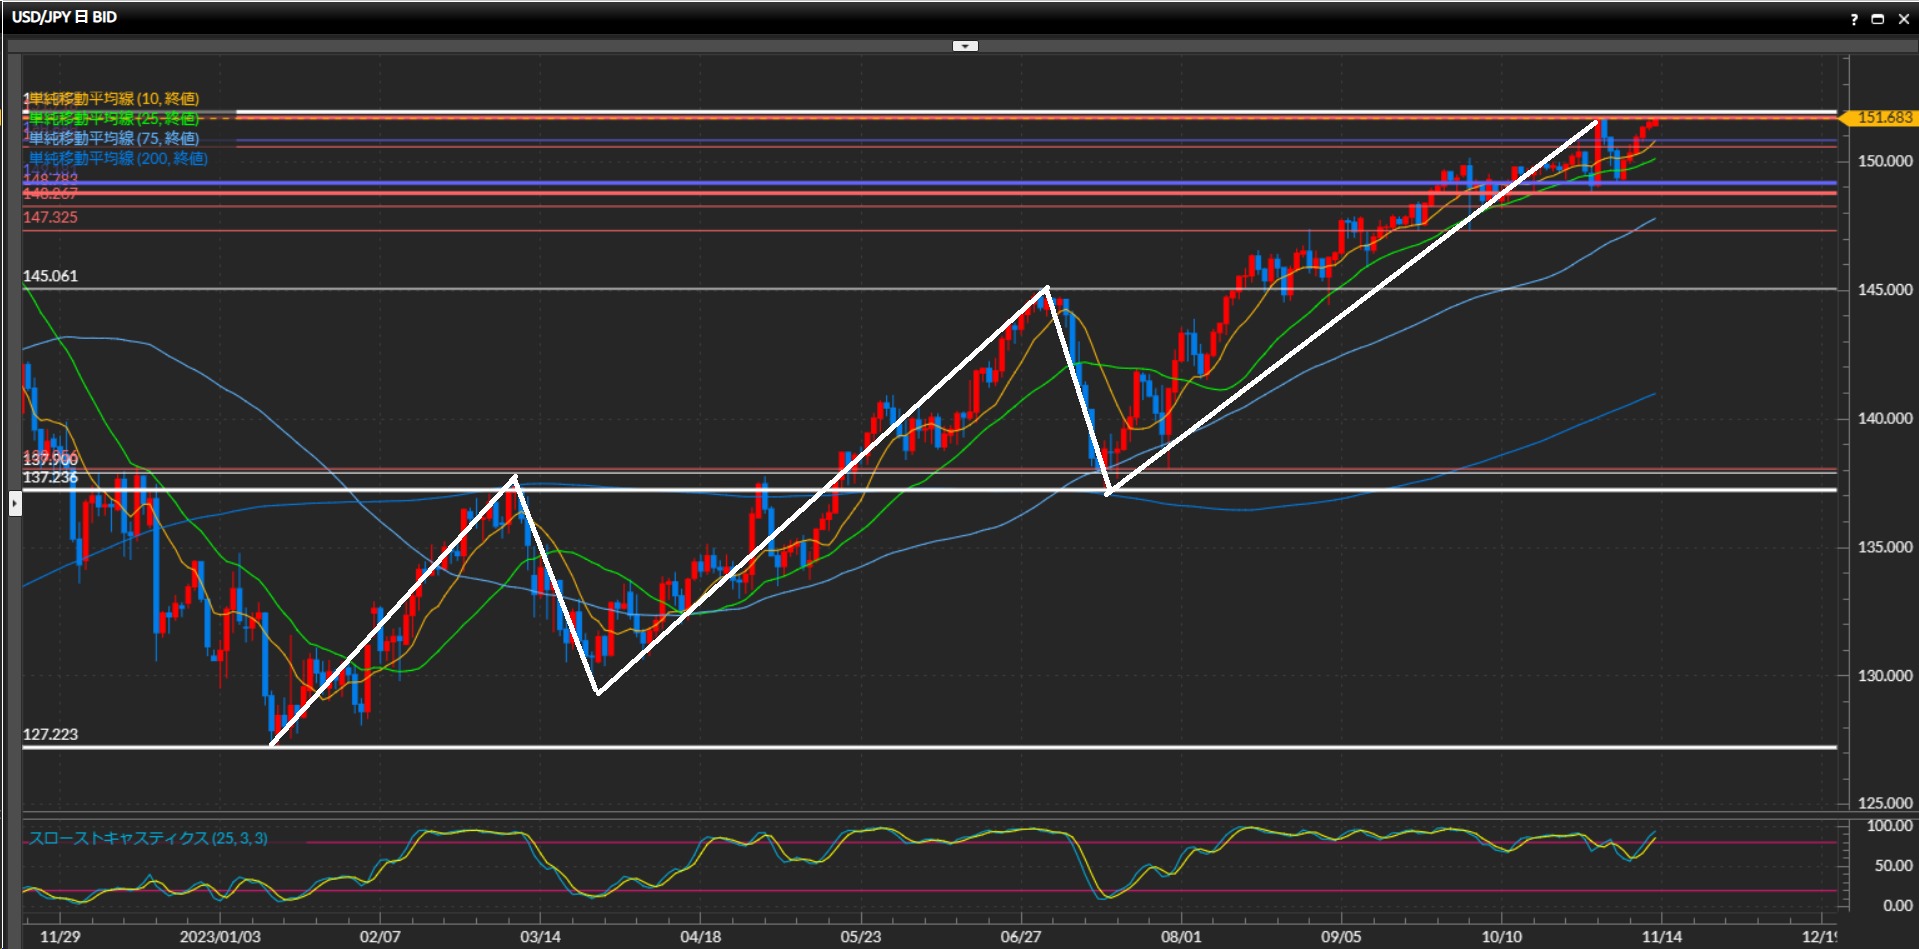Select the 147.325 red line label
Screen dimensions: 1919x949
(50, 217)
